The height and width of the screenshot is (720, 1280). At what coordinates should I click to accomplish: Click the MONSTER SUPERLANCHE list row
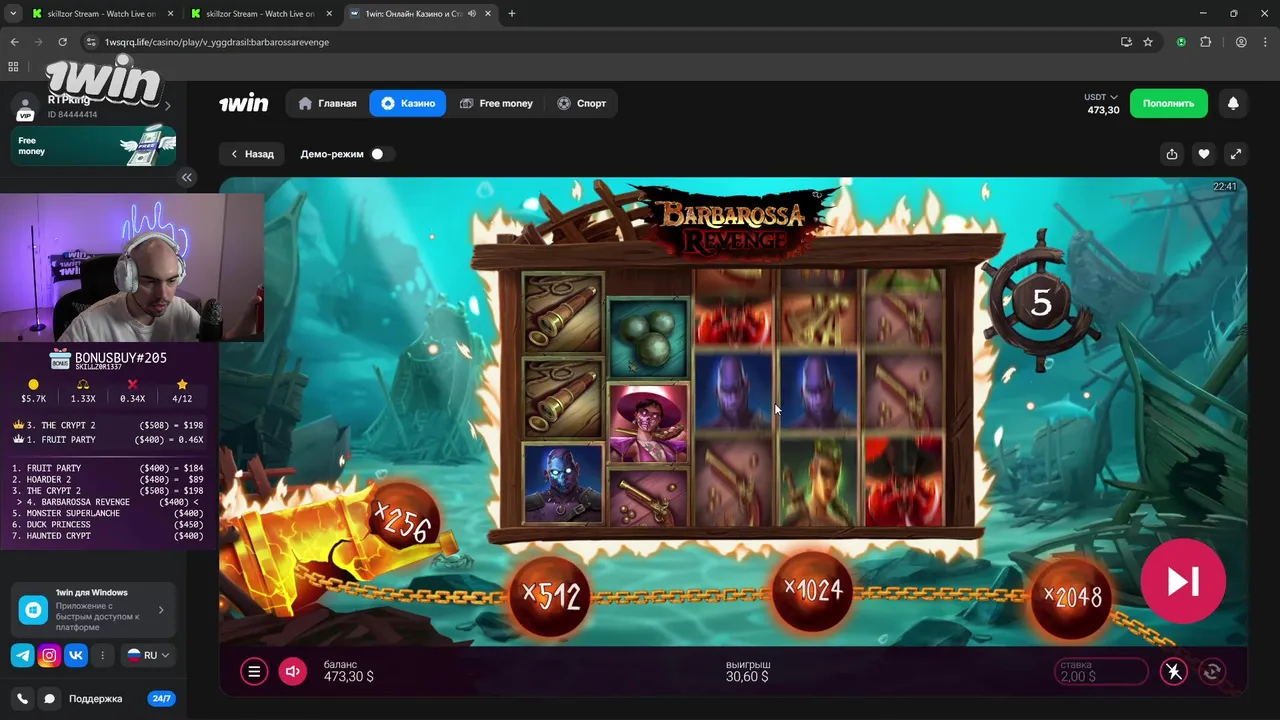pos(108,513)
